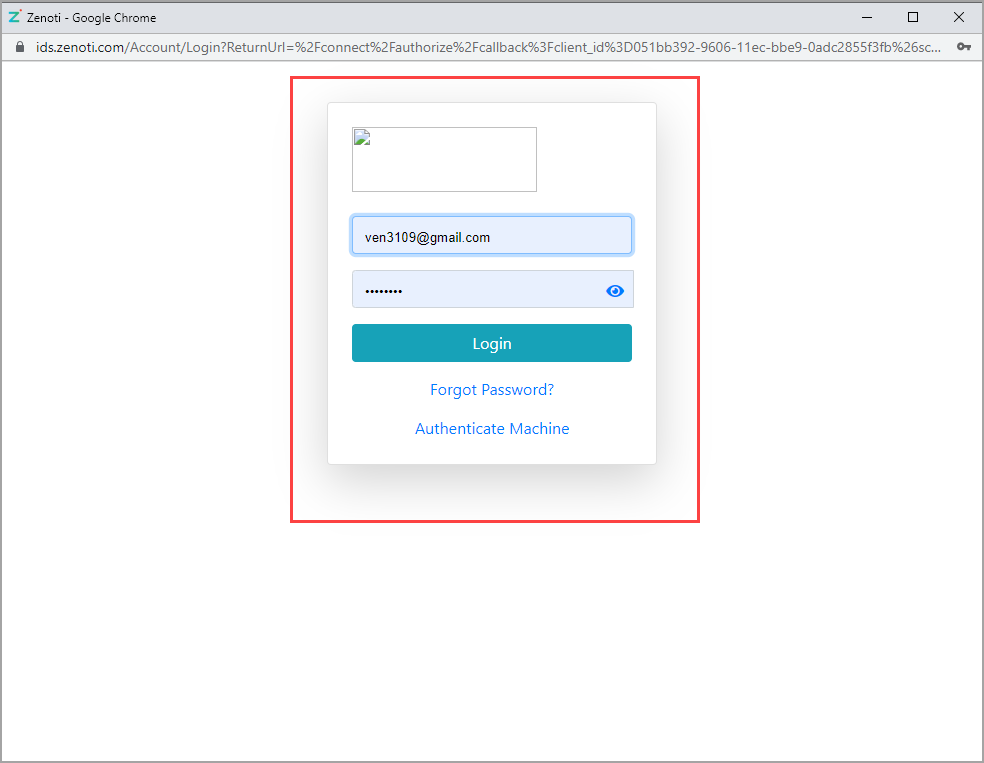Click the padlock icon in address bar

[x=19, y=47]
